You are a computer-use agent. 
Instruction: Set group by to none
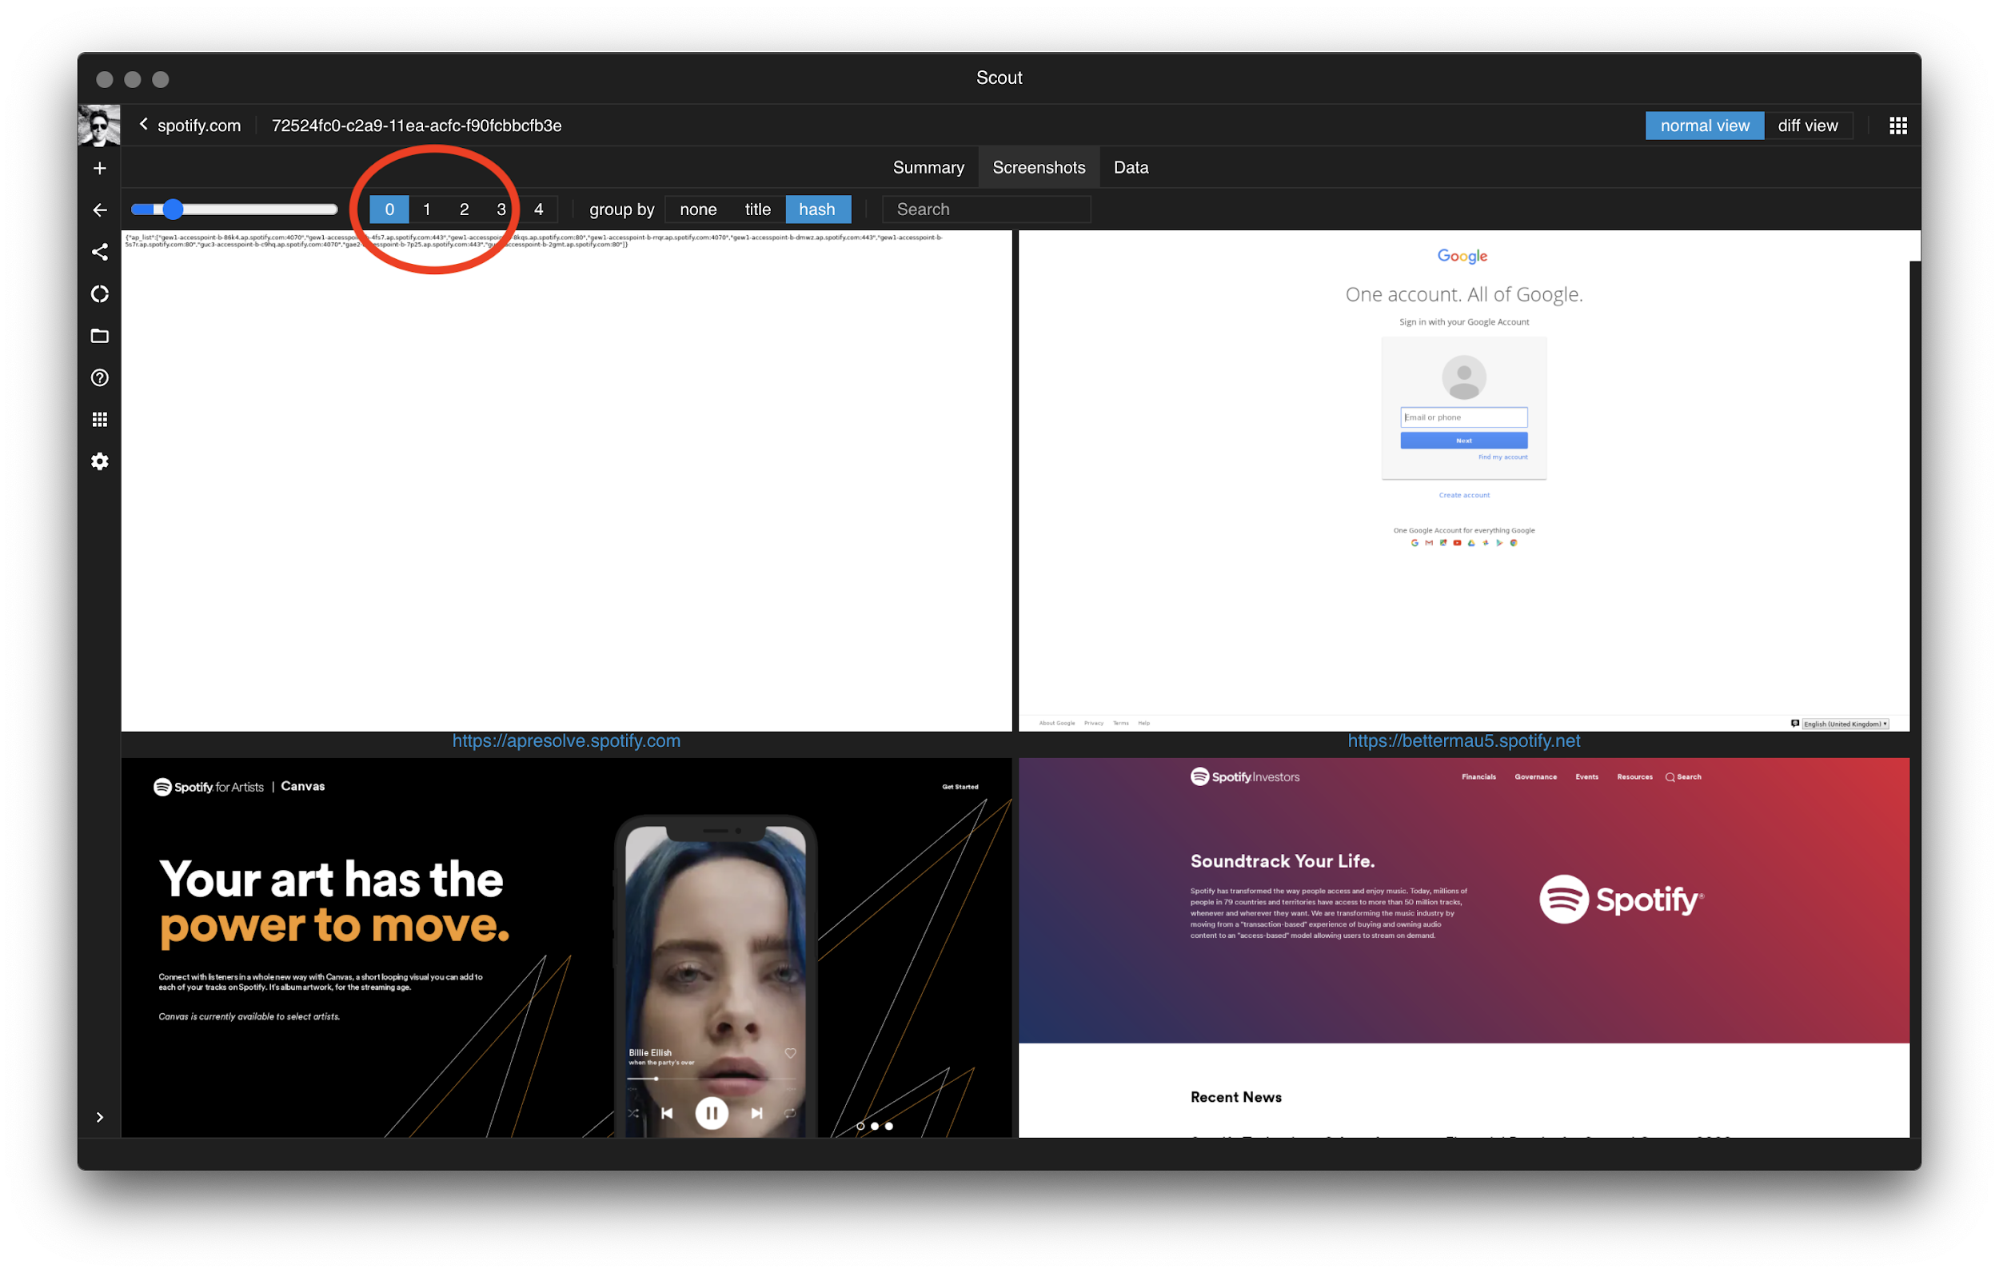click(697, 209)
